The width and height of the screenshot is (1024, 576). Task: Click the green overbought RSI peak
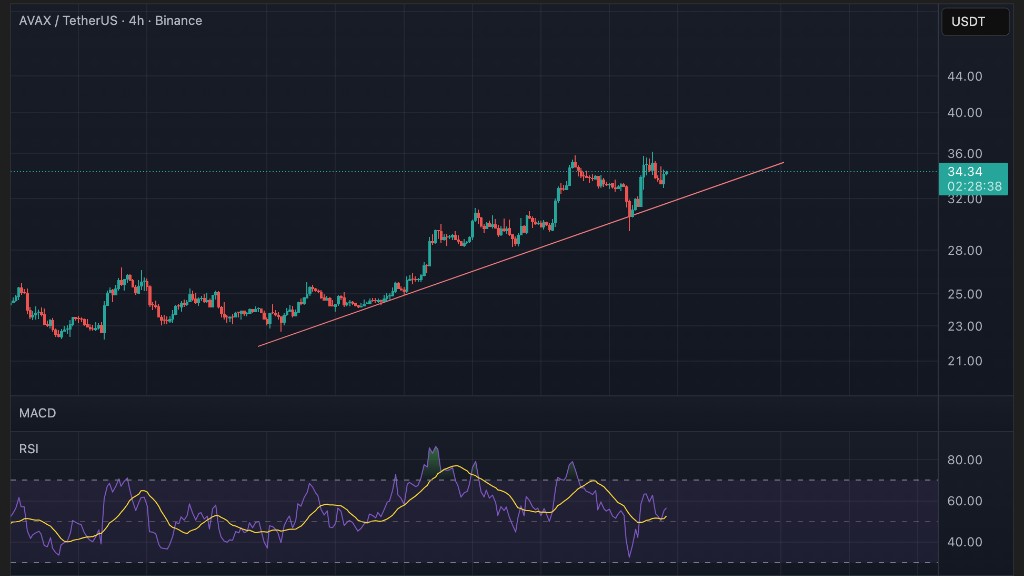(433, 458)
